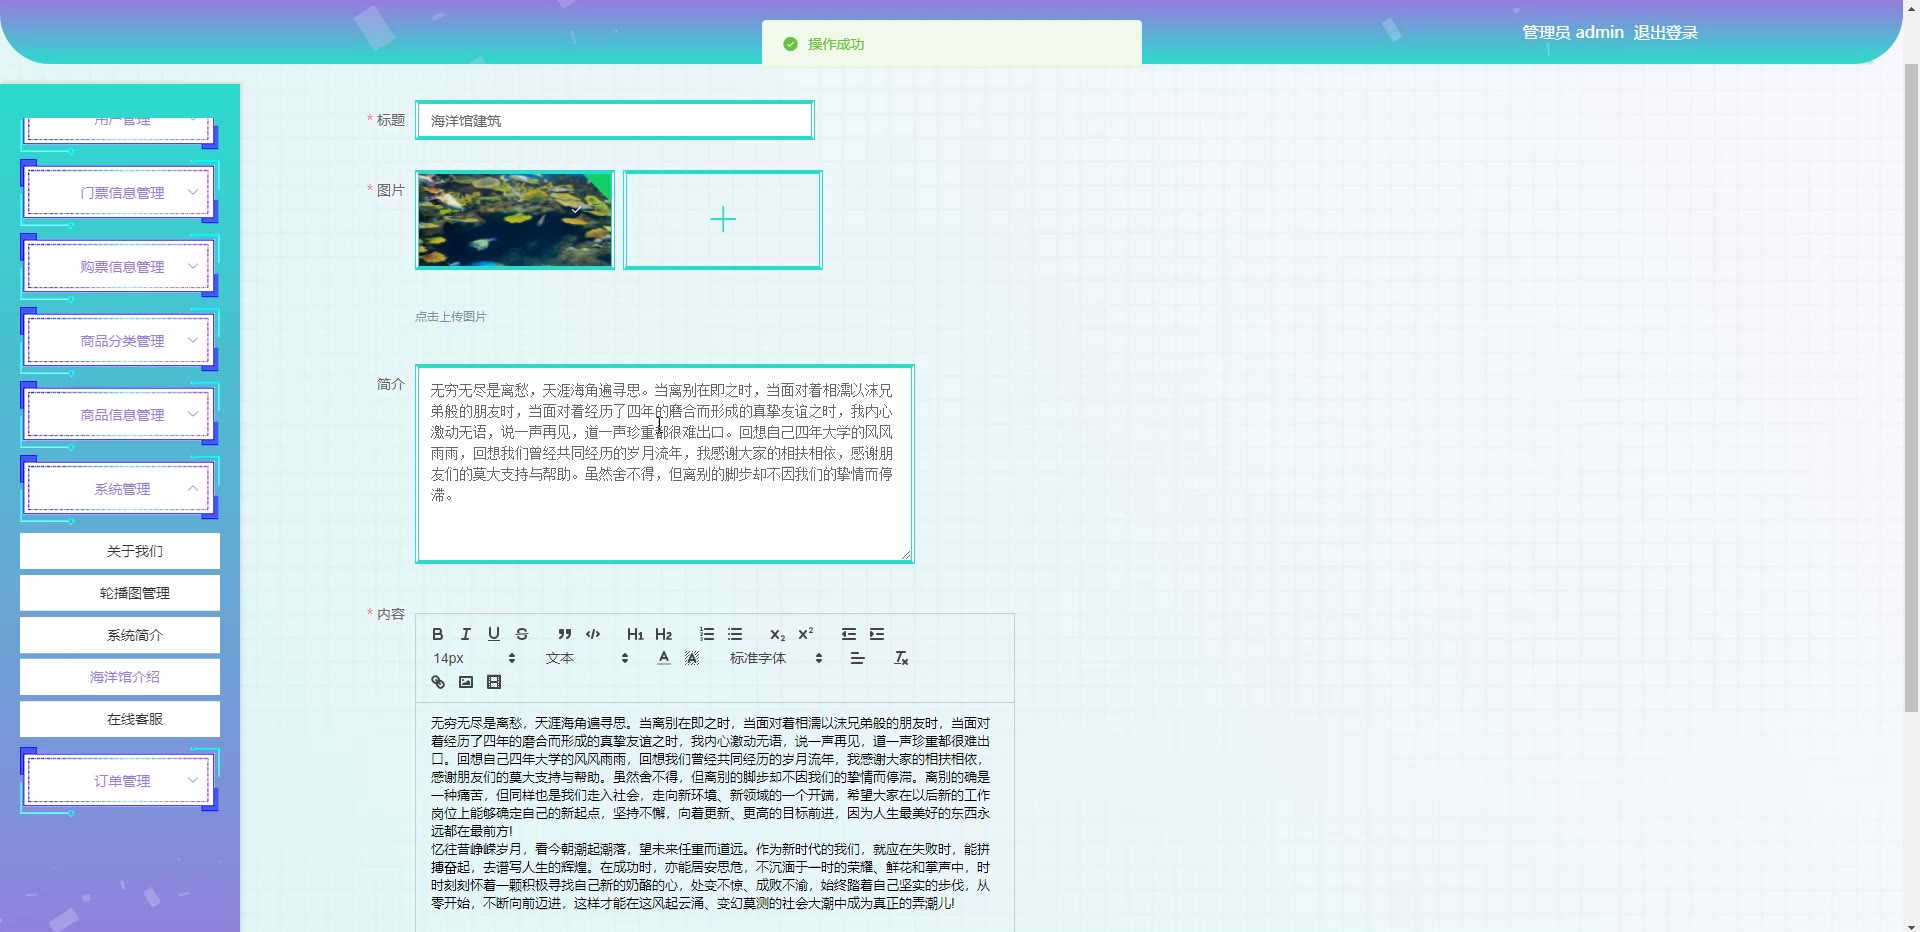Apply italic formatting in the editor

[x=465, y=634]
